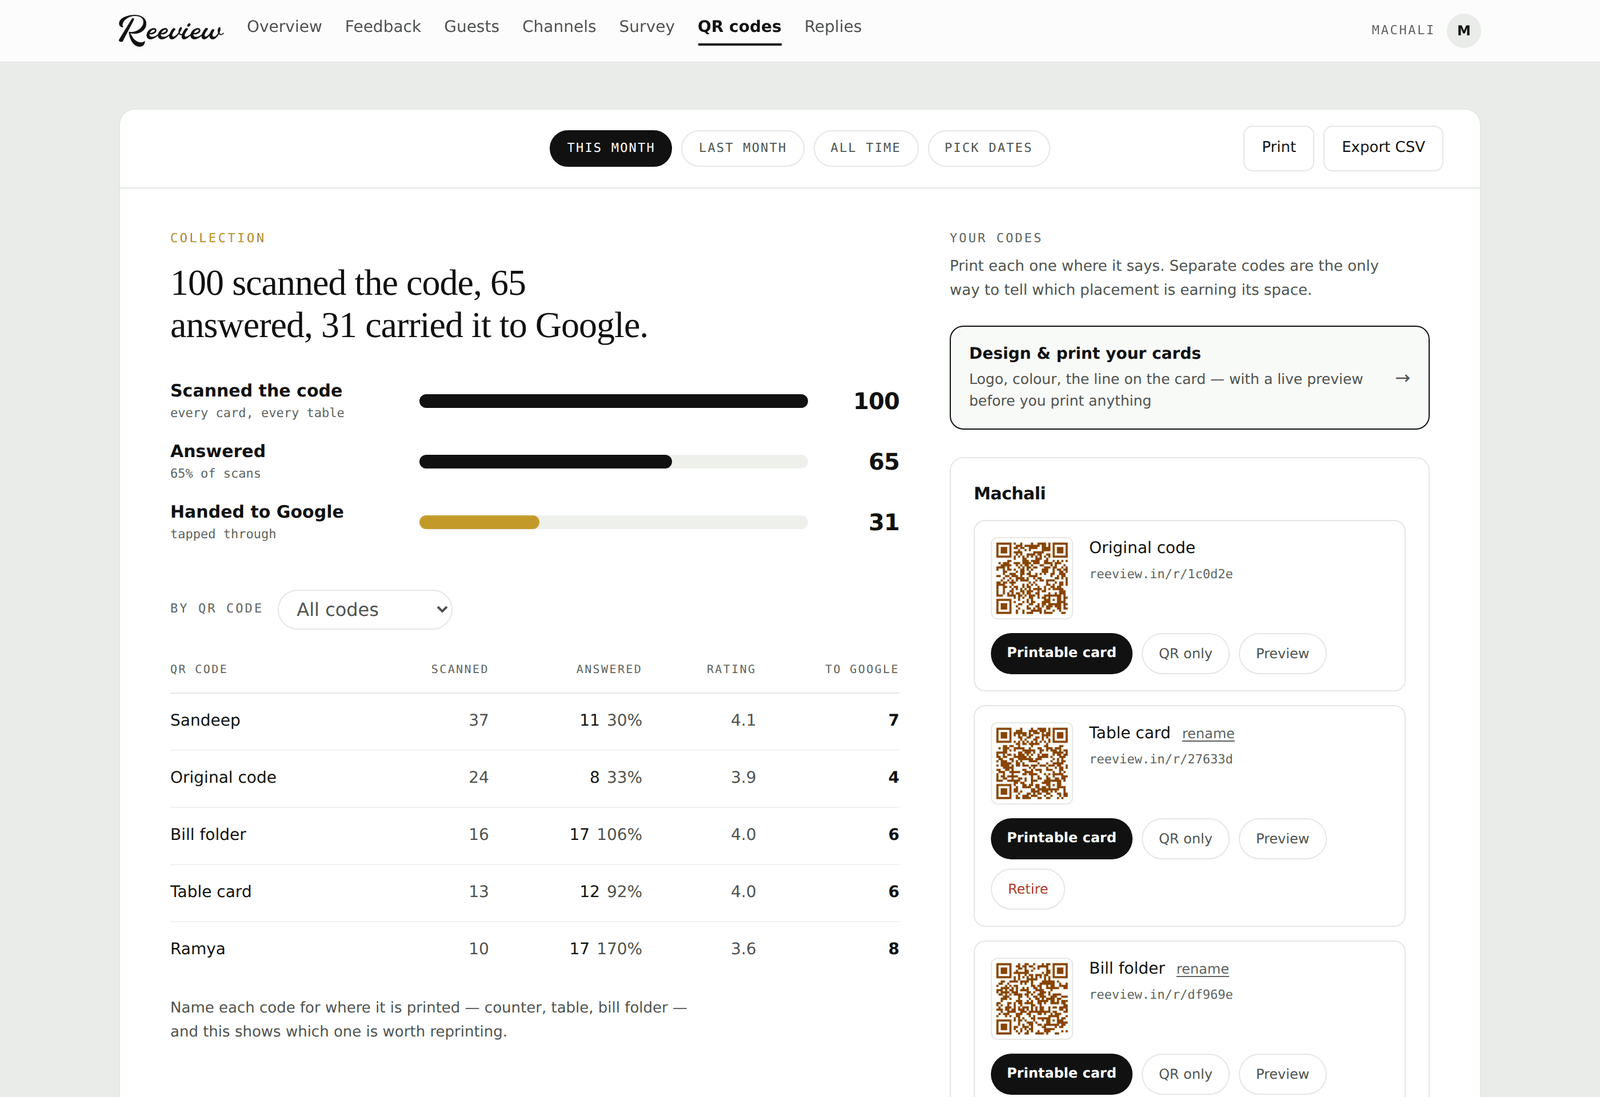Preview the Bill folder card
The image size is (1600, 1097).
(1282, 1074)
